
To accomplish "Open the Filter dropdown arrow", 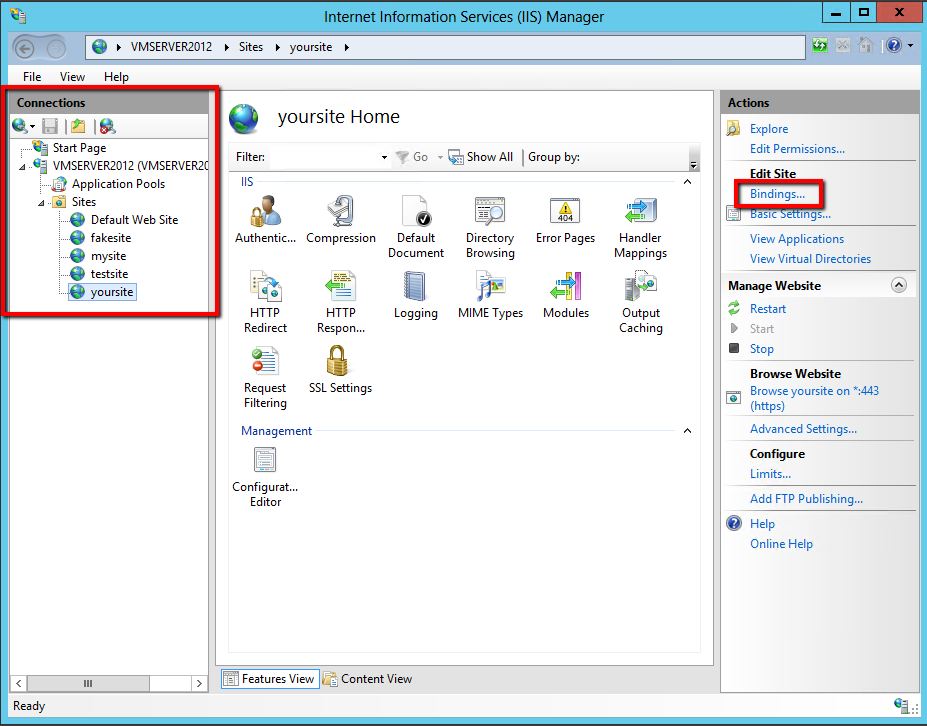I will [384, 157].
